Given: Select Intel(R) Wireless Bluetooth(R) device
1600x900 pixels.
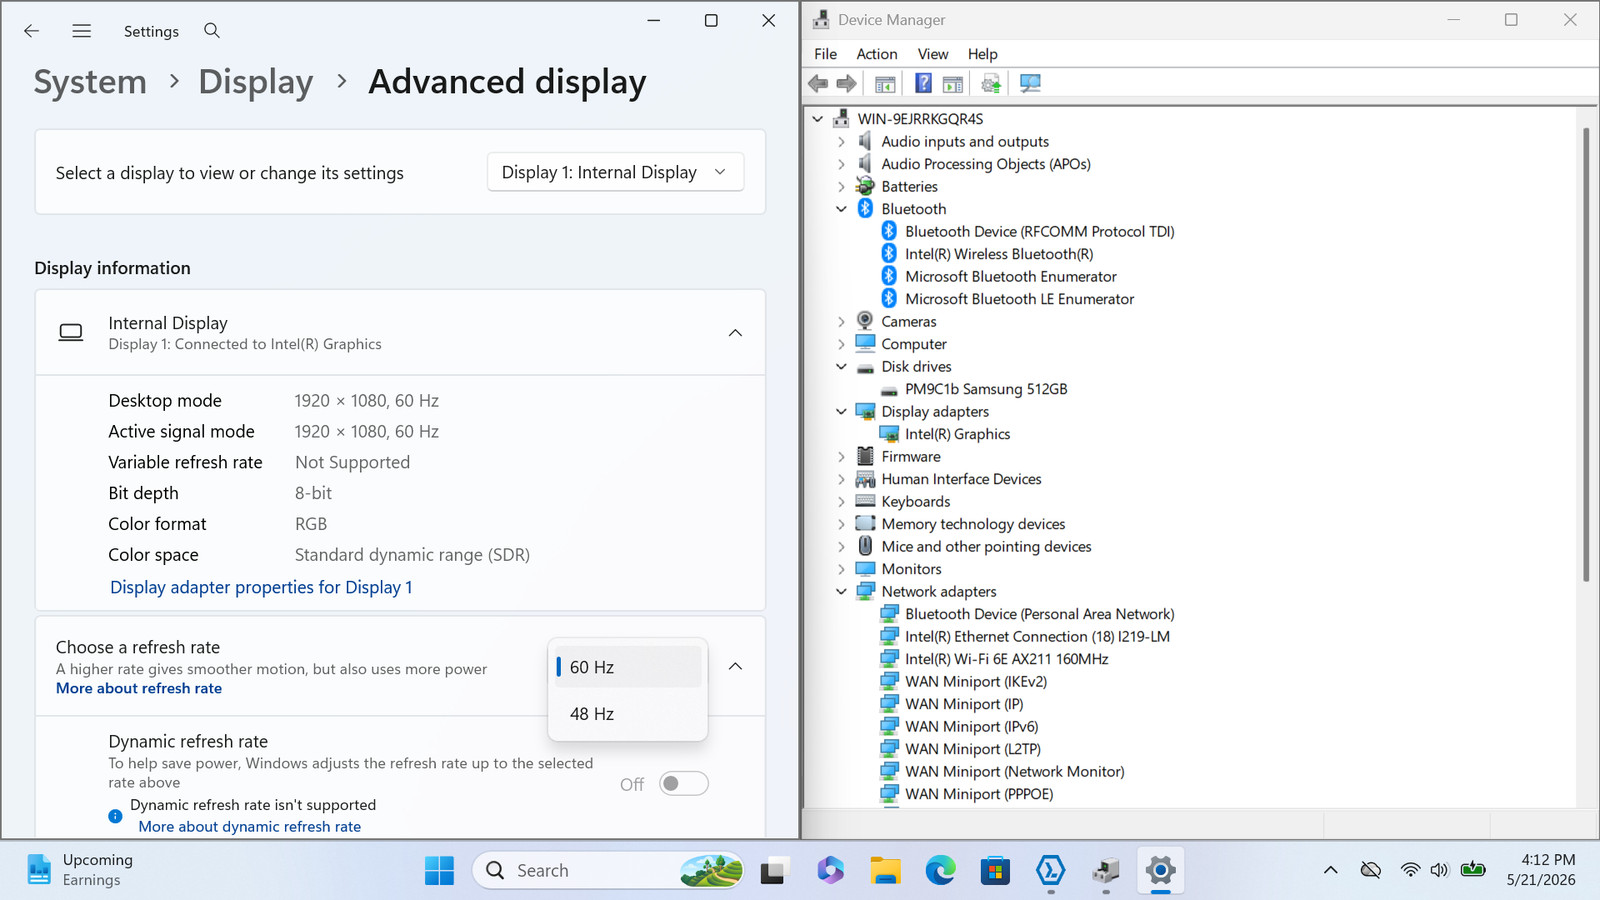Looking at the screenshot, I should 999,254.
